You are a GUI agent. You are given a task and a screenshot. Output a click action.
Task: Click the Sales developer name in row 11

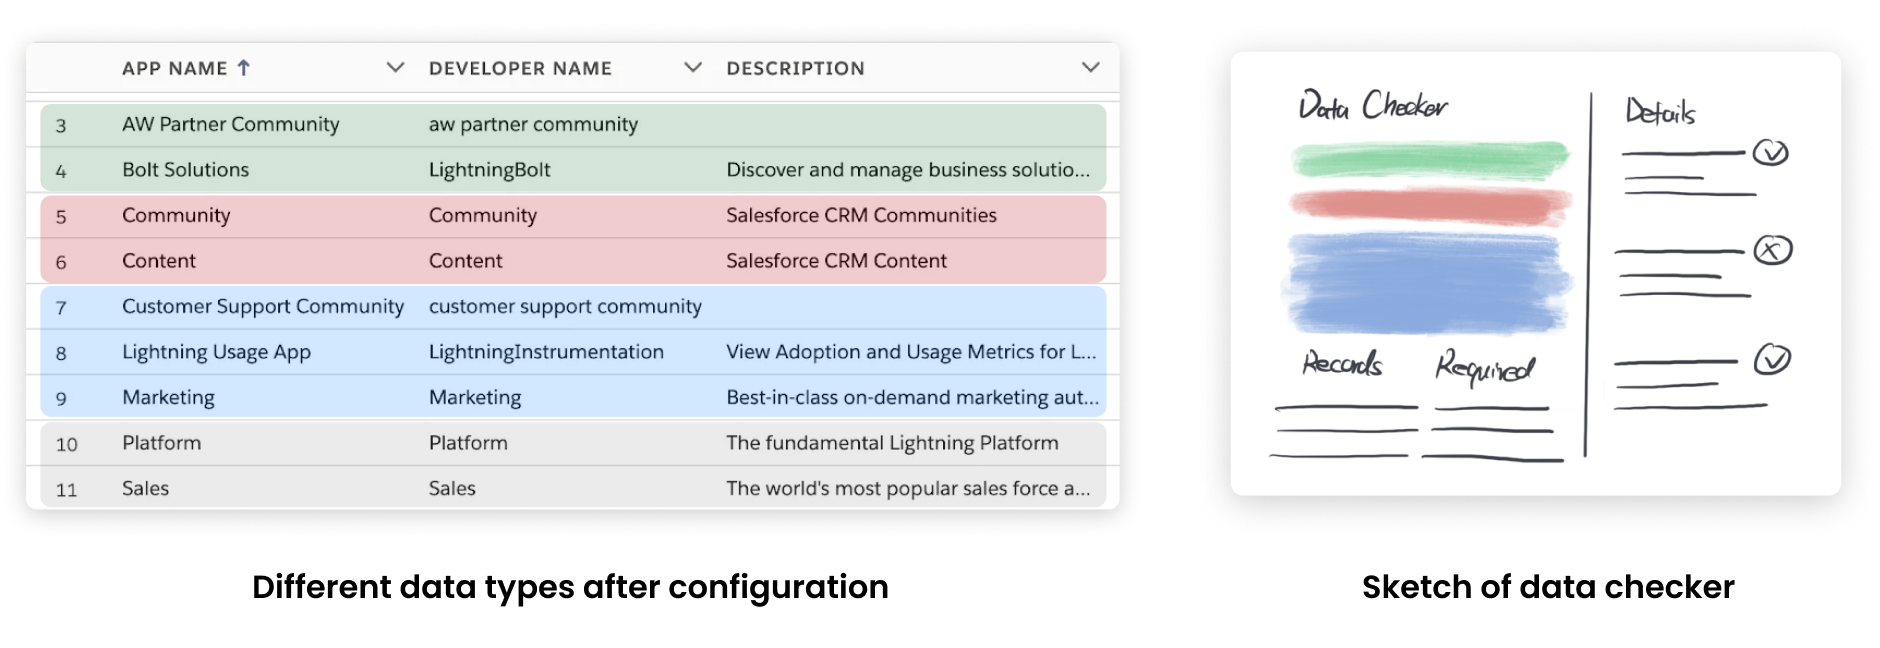452,488
